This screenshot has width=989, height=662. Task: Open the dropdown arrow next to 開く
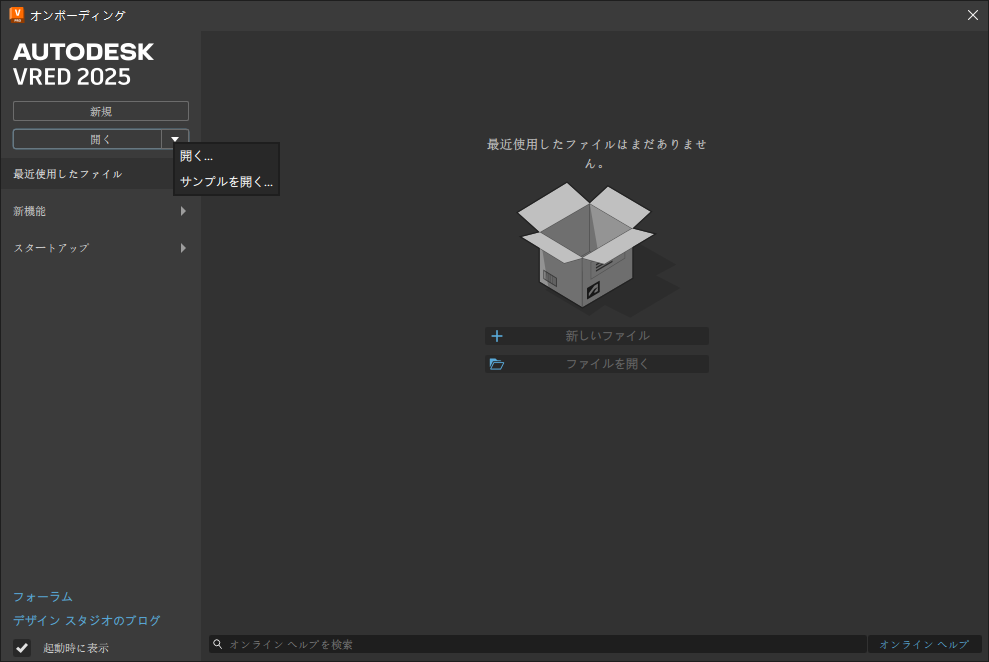point(174,139)
